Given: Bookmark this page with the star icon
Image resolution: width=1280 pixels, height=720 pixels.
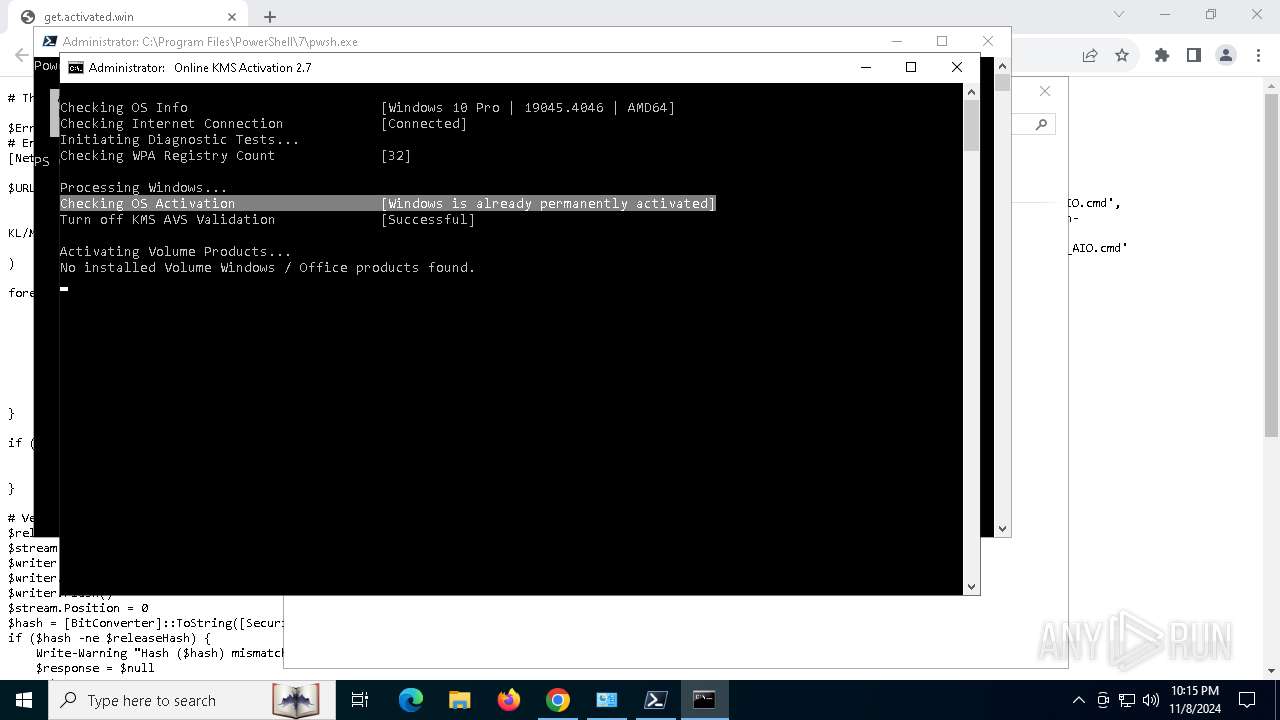Looking at the screenshot, I should 1122,55.
